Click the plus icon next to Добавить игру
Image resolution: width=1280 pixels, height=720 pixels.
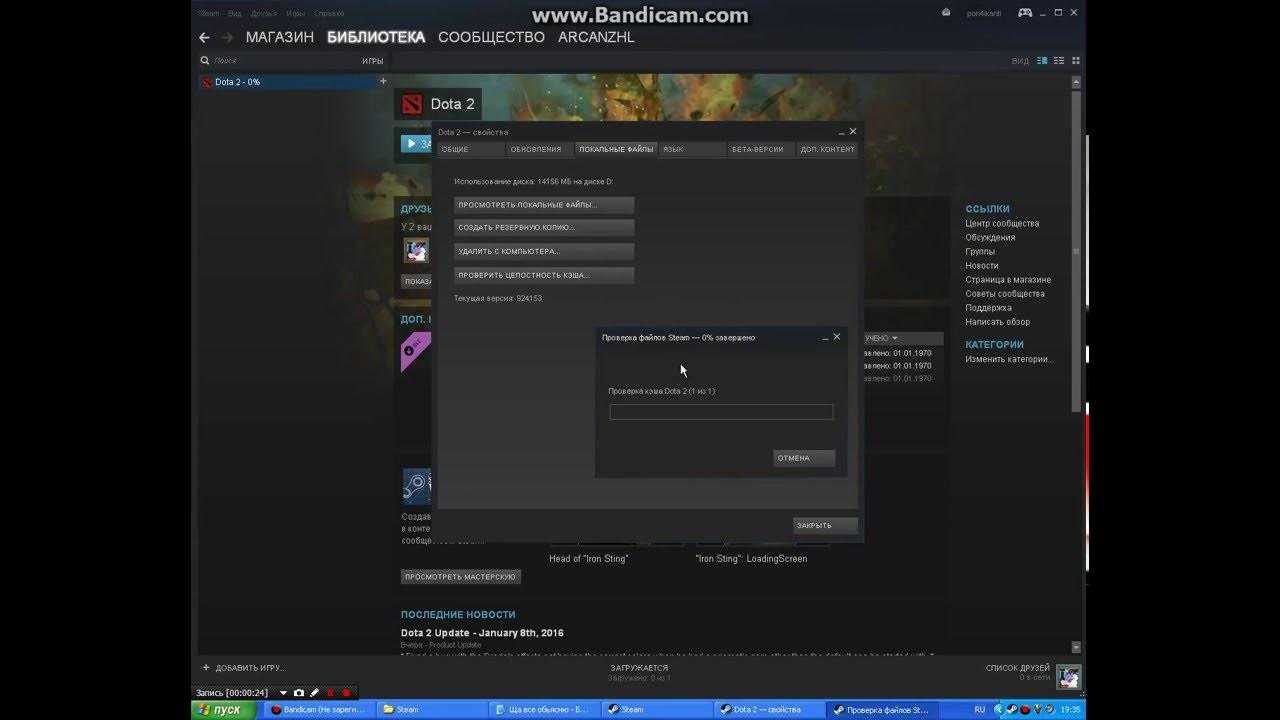(206, 667)
